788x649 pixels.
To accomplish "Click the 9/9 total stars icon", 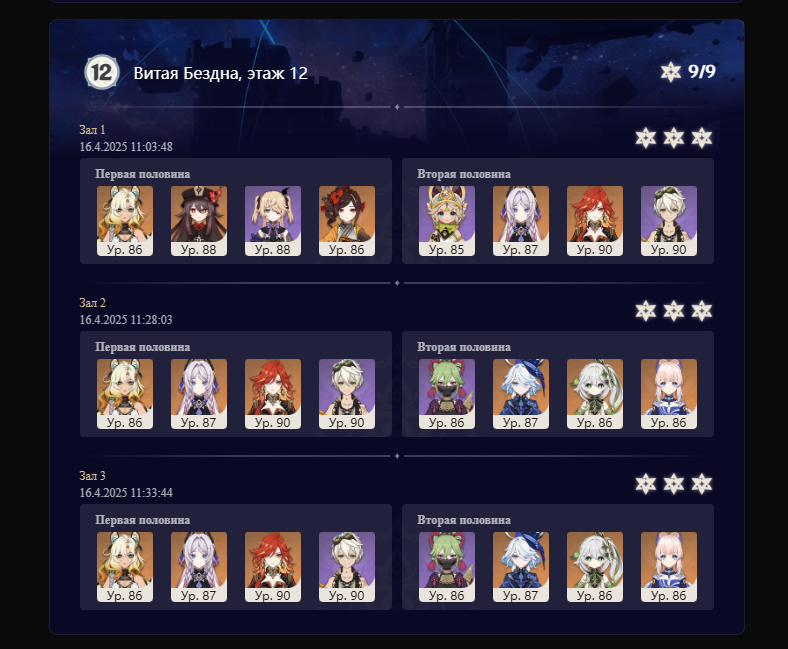I will click(x=670, y=72).
